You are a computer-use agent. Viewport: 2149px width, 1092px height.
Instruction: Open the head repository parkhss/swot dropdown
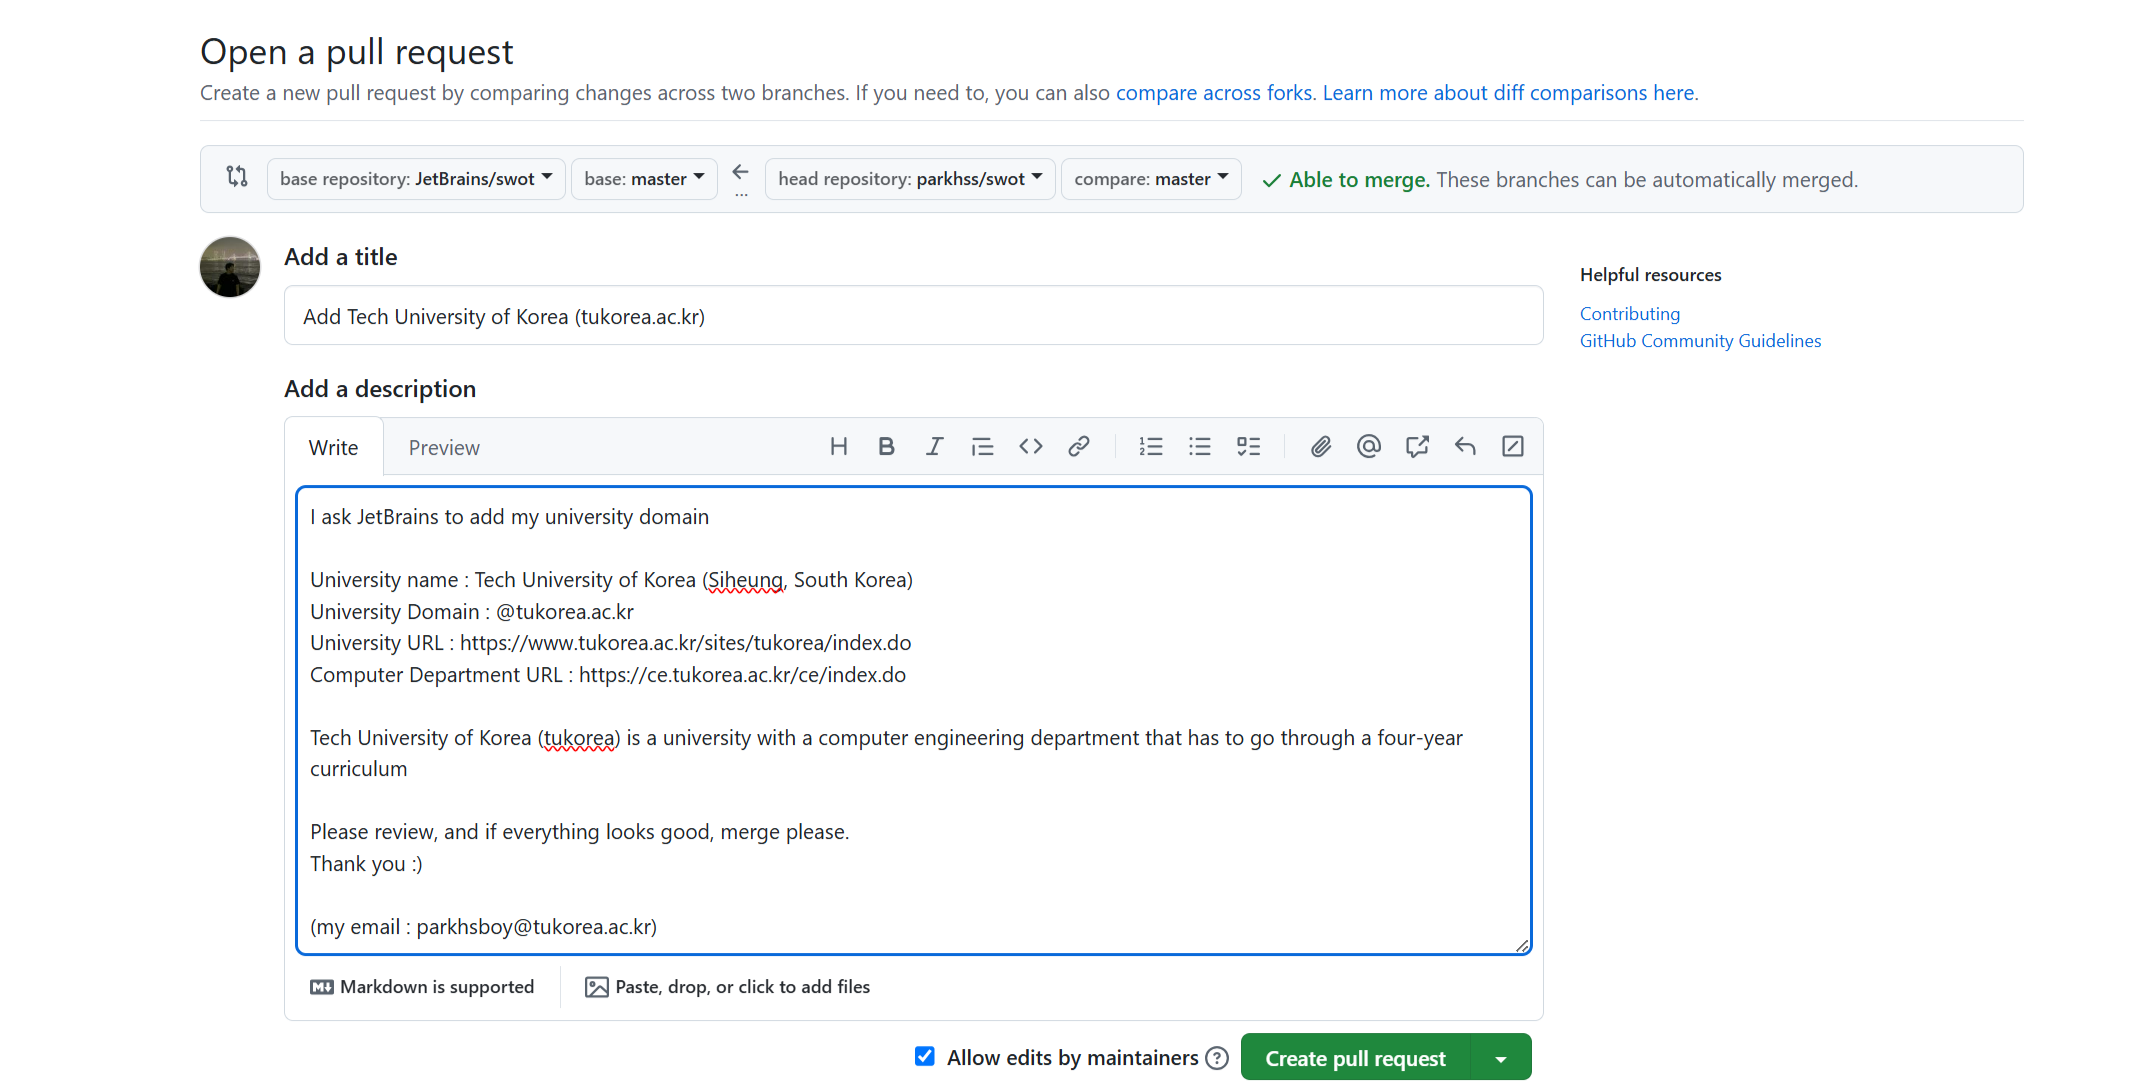[909, 179]
